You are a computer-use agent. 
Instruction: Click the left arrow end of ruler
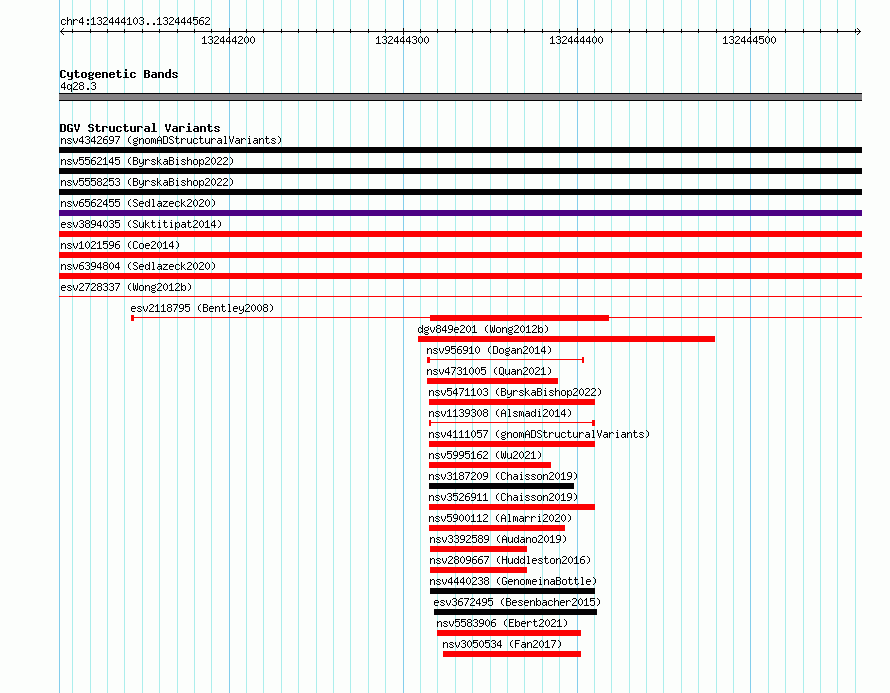[x=62, y=31]
